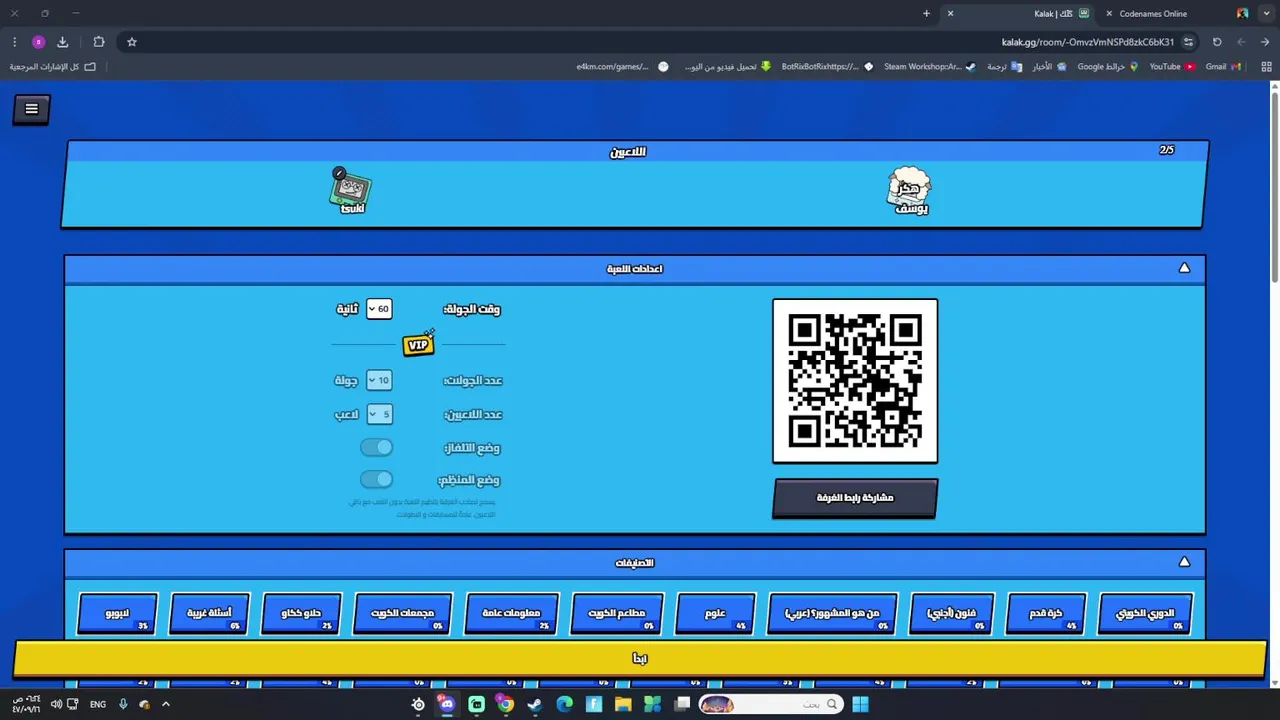This screenshot has height=720, width=1280.
Task: Open the hamburger menu on the Kalak page
Action: (31, 109)
